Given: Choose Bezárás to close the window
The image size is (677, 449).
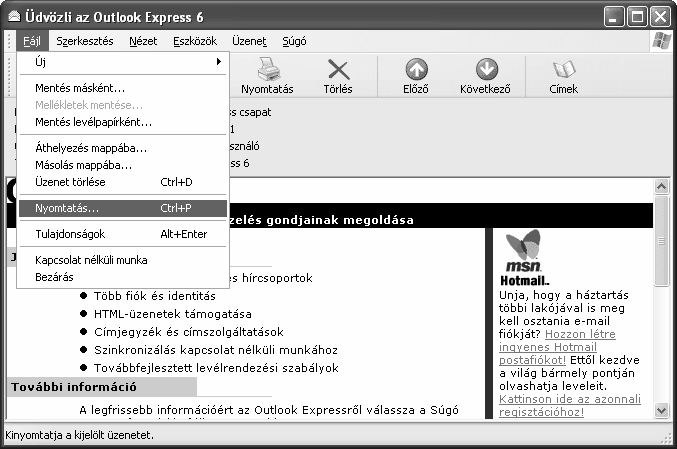Looking at the screenshot, I should tap(123, 277).
